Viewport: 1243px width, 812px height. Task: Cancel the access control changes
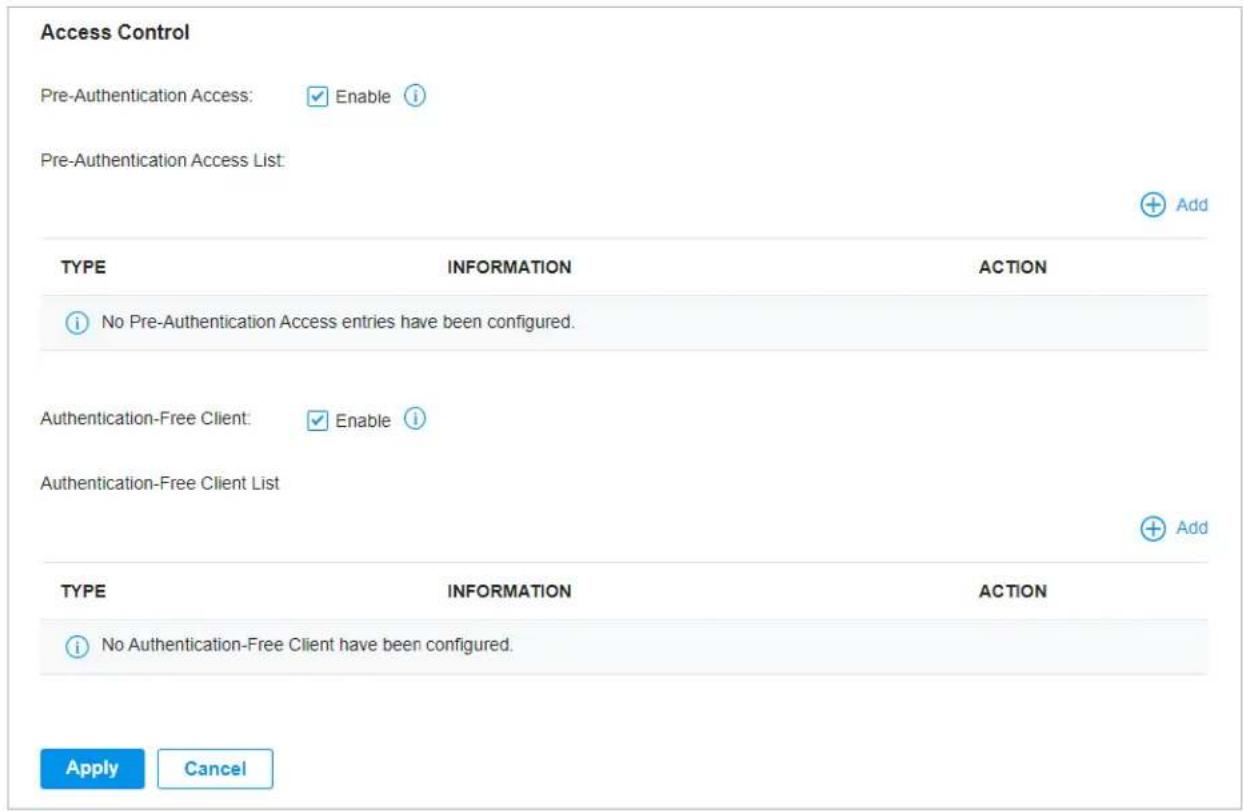(215, 769)
